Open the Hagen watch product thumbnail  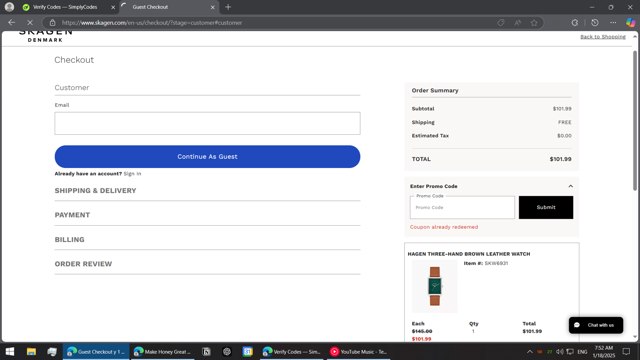click(435, 286)
